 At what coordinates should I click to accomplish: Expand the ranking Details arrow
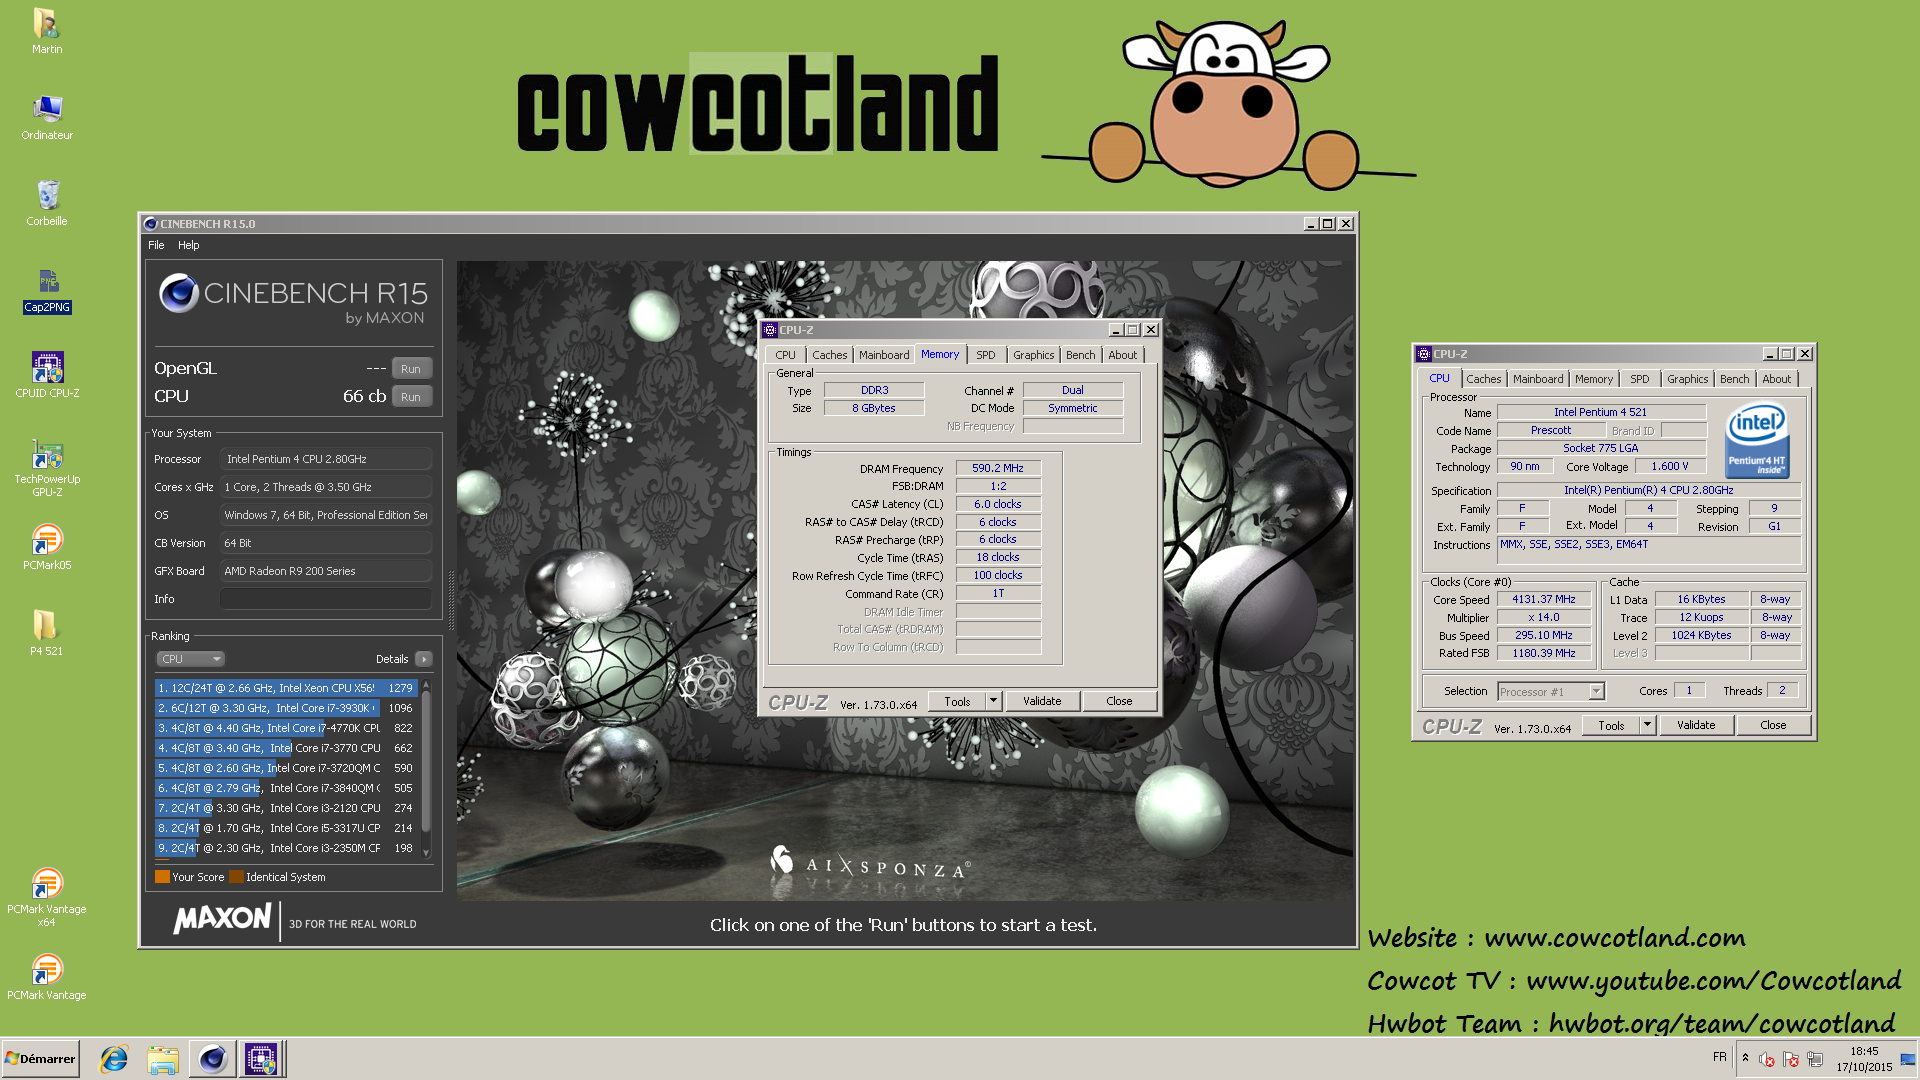[424, 659]
